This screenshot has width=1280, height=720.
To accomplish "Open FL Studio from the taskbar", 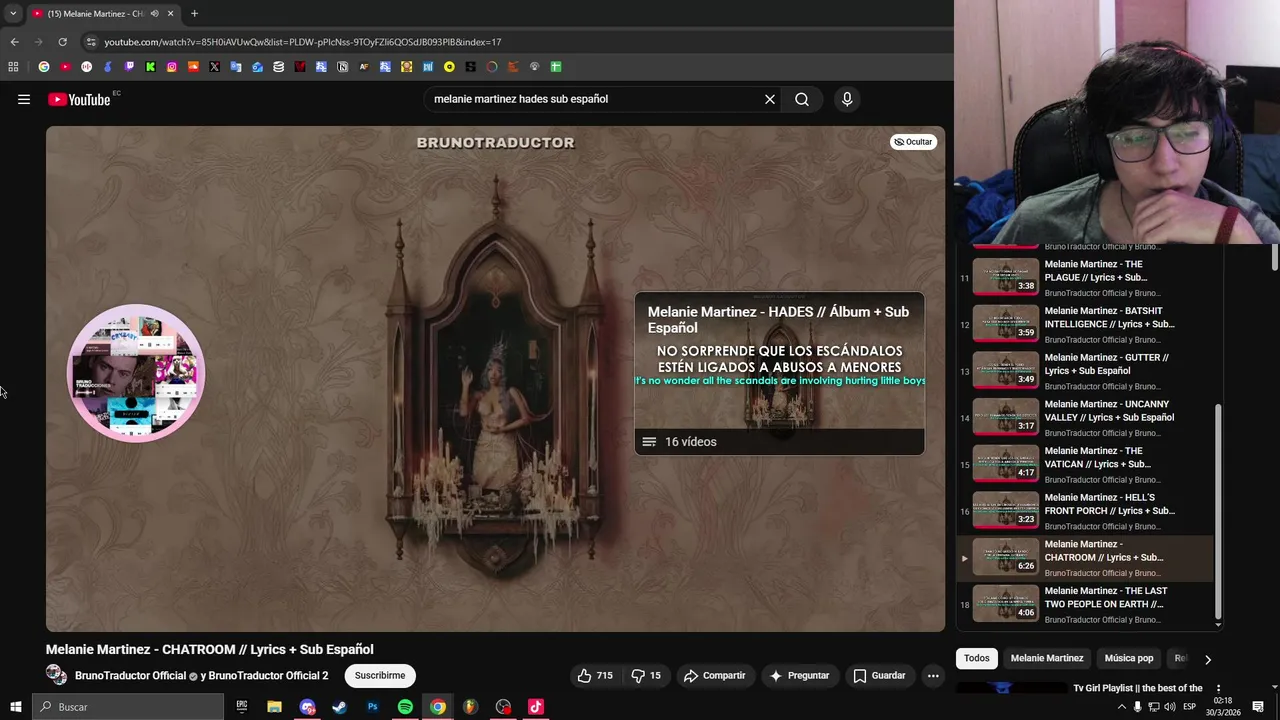I will coord(470,707).
